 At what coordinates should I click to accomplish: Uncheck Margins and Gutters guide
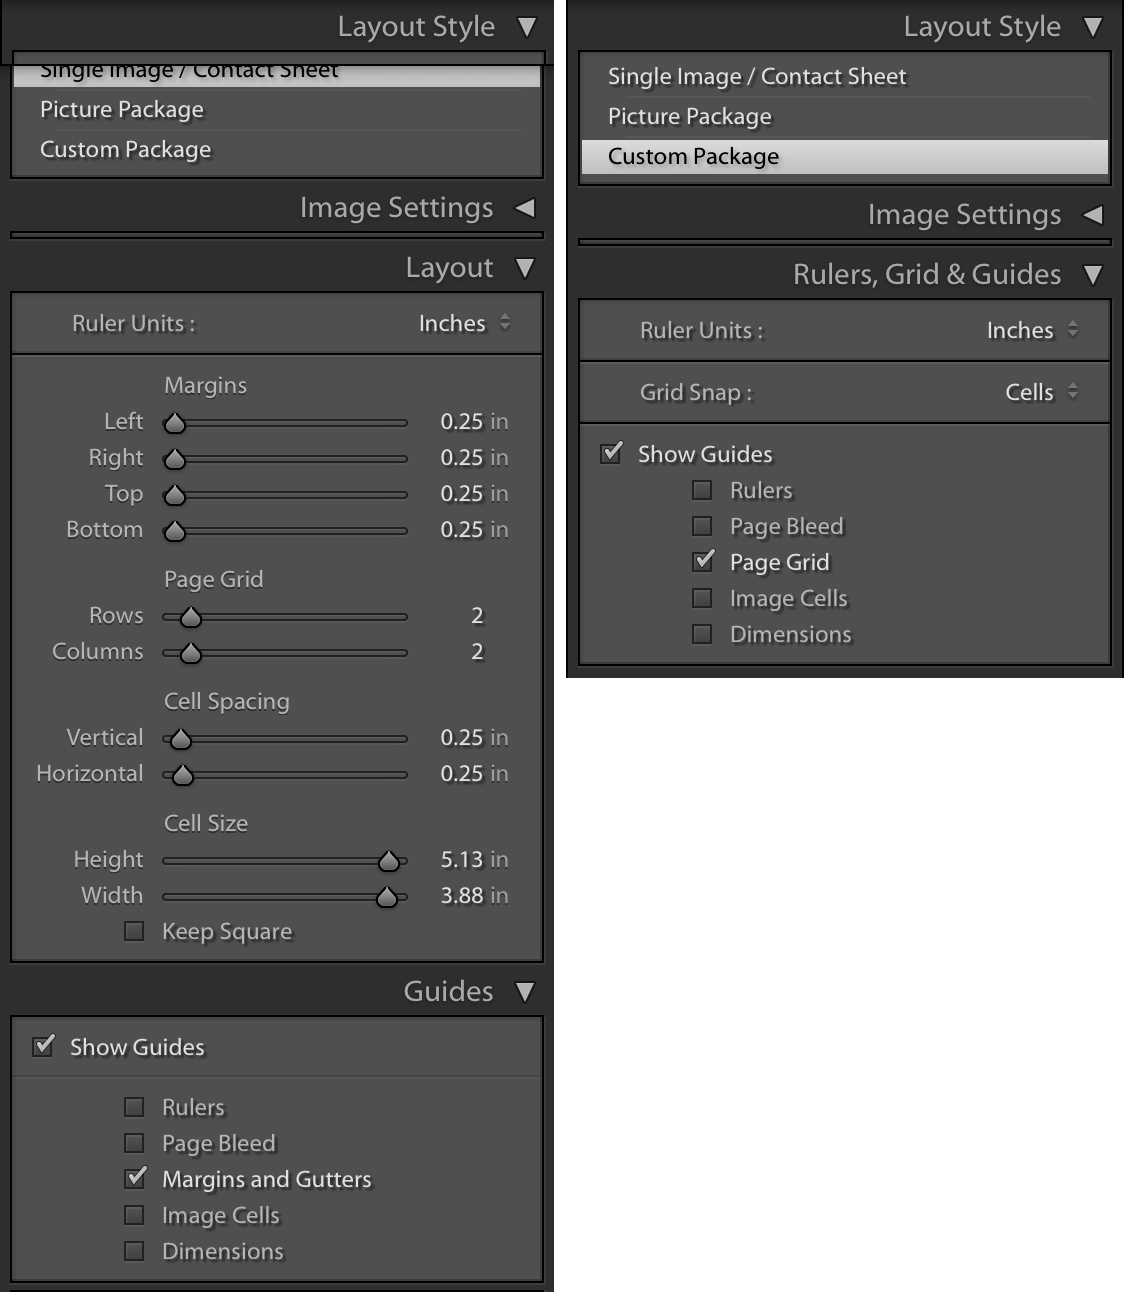click(x=134, y=1179)
